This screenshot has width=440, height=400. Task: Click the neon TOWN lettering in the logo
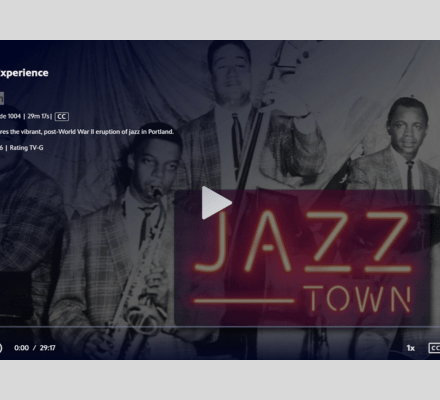coord(357,299)
